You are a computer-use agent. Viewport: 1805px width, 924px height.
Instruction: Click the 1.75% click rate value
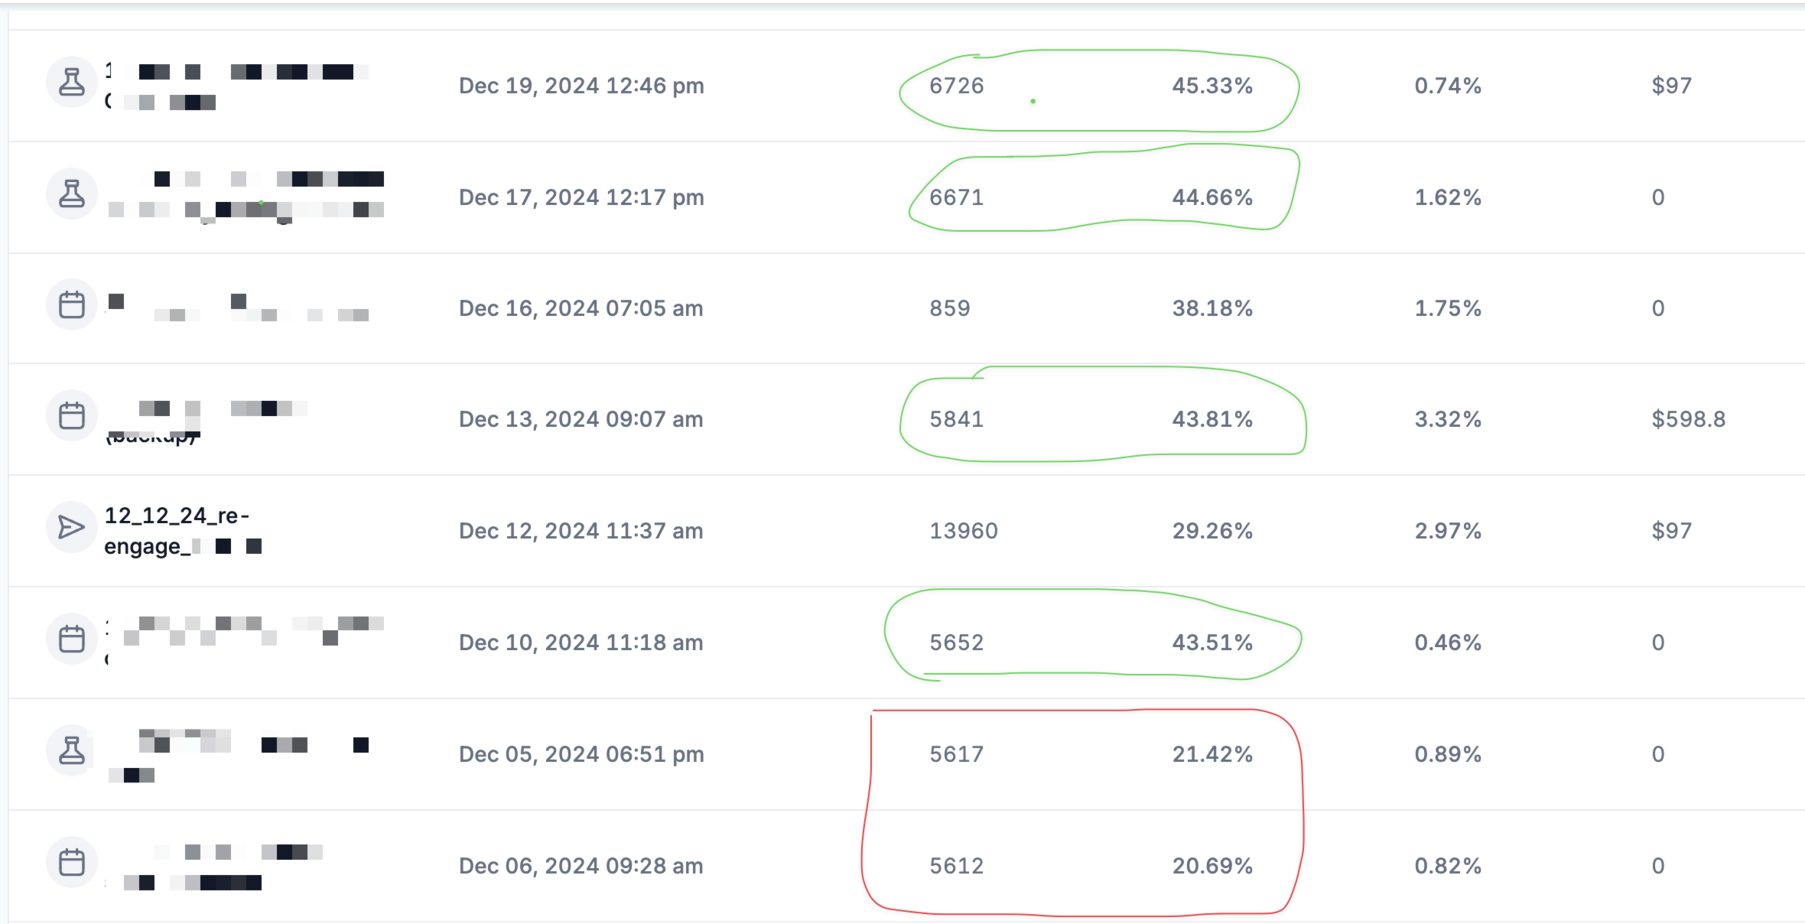coord(1447,308)
